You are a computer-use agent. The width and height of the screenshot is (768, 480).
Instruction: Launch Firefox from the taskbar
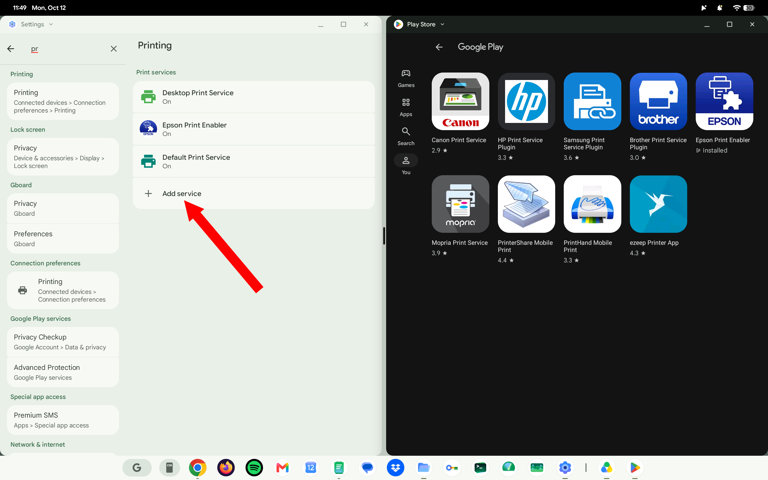(226, 468)
